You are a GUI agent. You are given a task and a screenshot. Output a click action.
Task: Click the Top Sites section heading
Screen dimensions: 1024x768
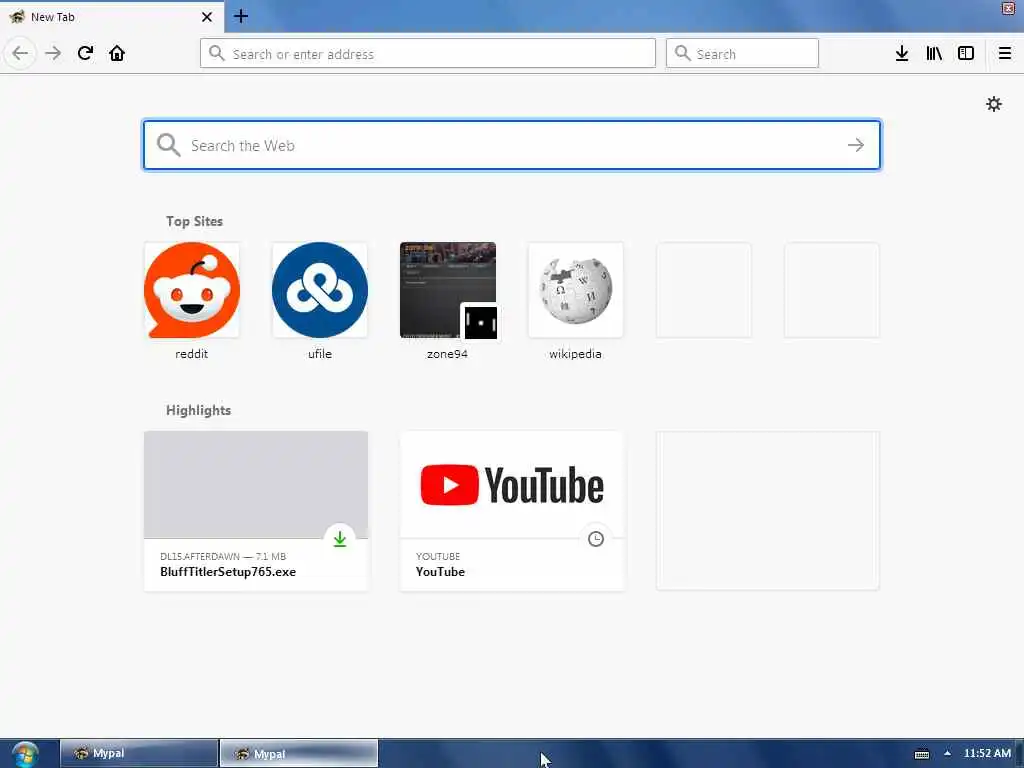click(194, 221)
